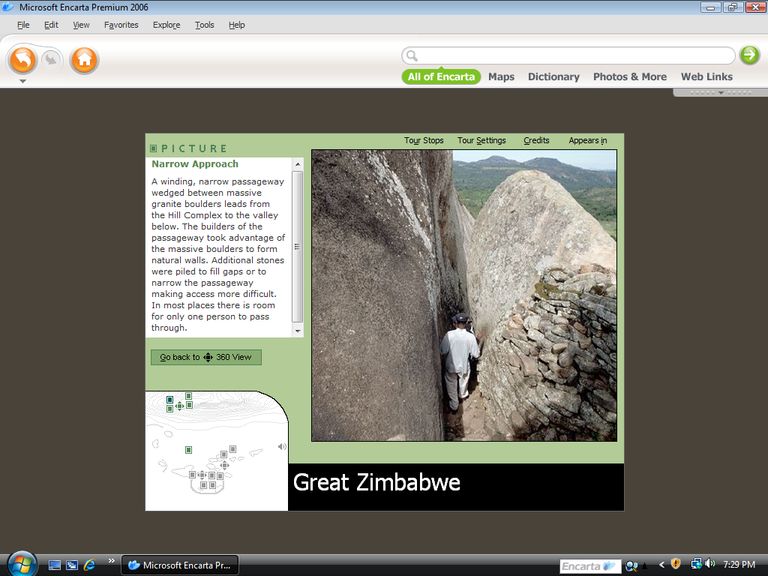
Task: Click the PICTURE header square icon
Action: coord(153,149)
